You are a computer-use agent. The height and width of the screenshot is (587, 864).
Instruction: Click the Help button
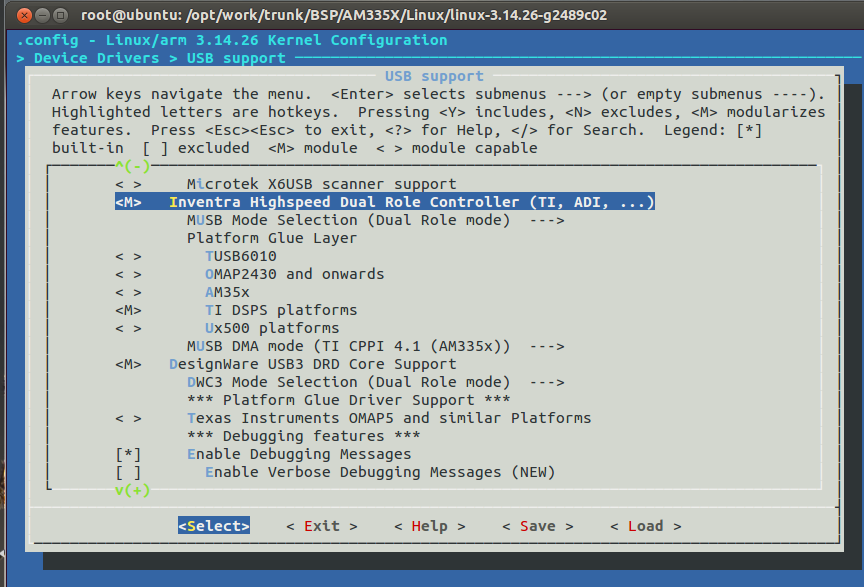[430, 526]
